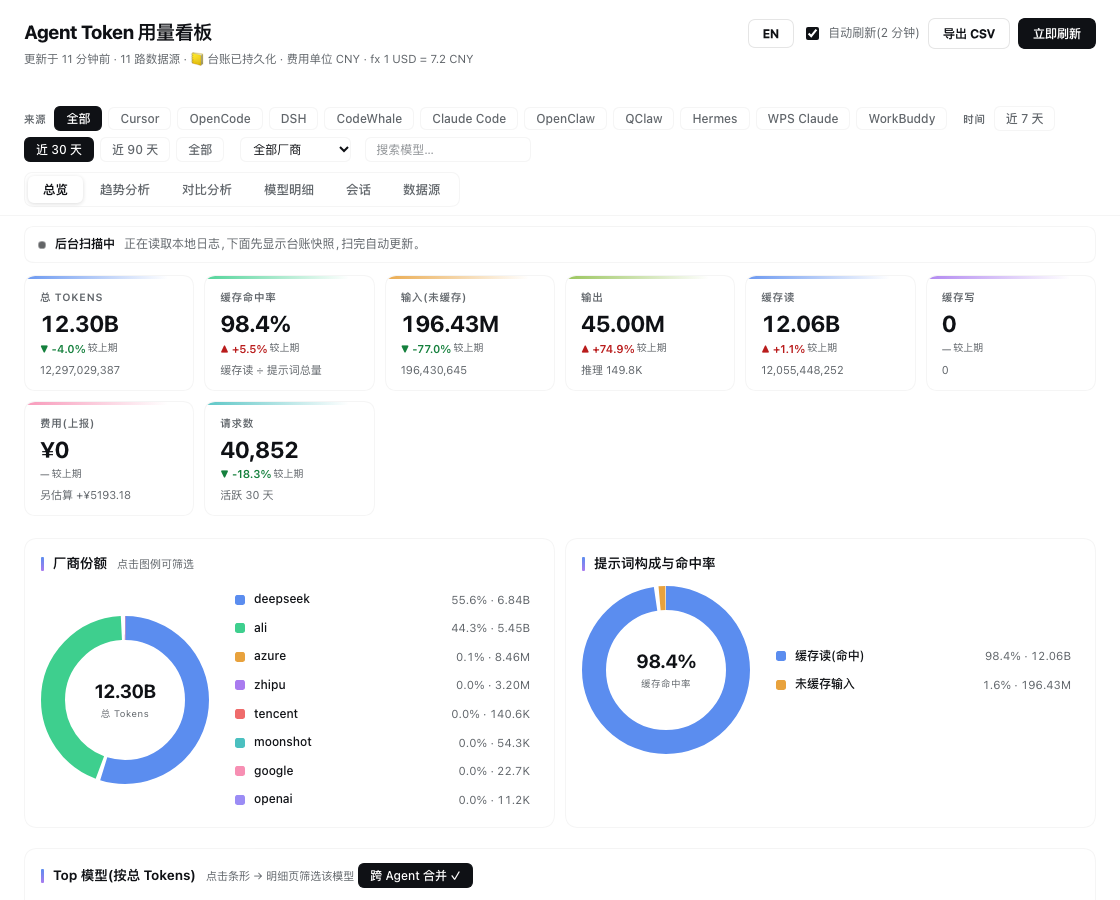Toggle the auto-refresh (2 分钟) checkbox
This screenshot has width=1120, height=900.
pyautogui.click(x=812, y=34)
